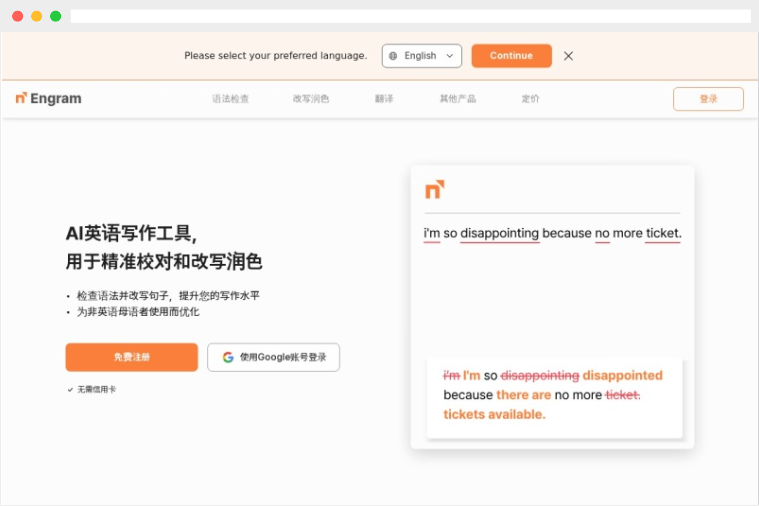Viewport: 759px width, 506px height.
Task: Expand the language chevron arrow
Action: click(450, 56)
